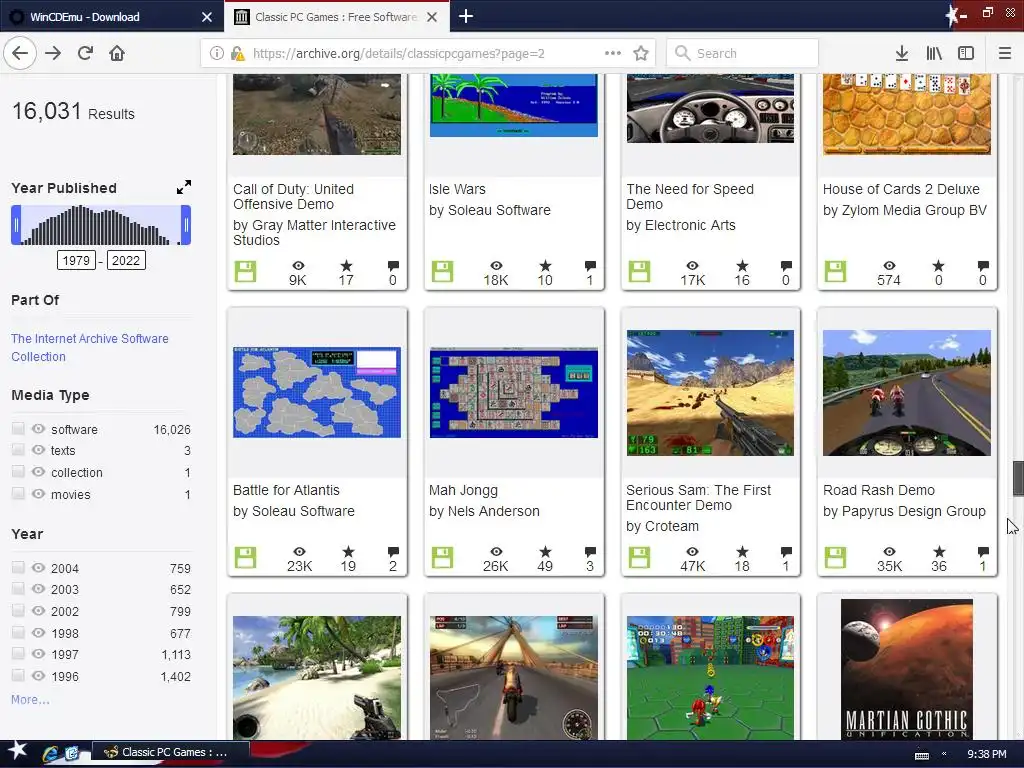Screen dimensions: 1024x768
Task: Click the floppy disk icon on Isle Wars
Action: (442, 271)
